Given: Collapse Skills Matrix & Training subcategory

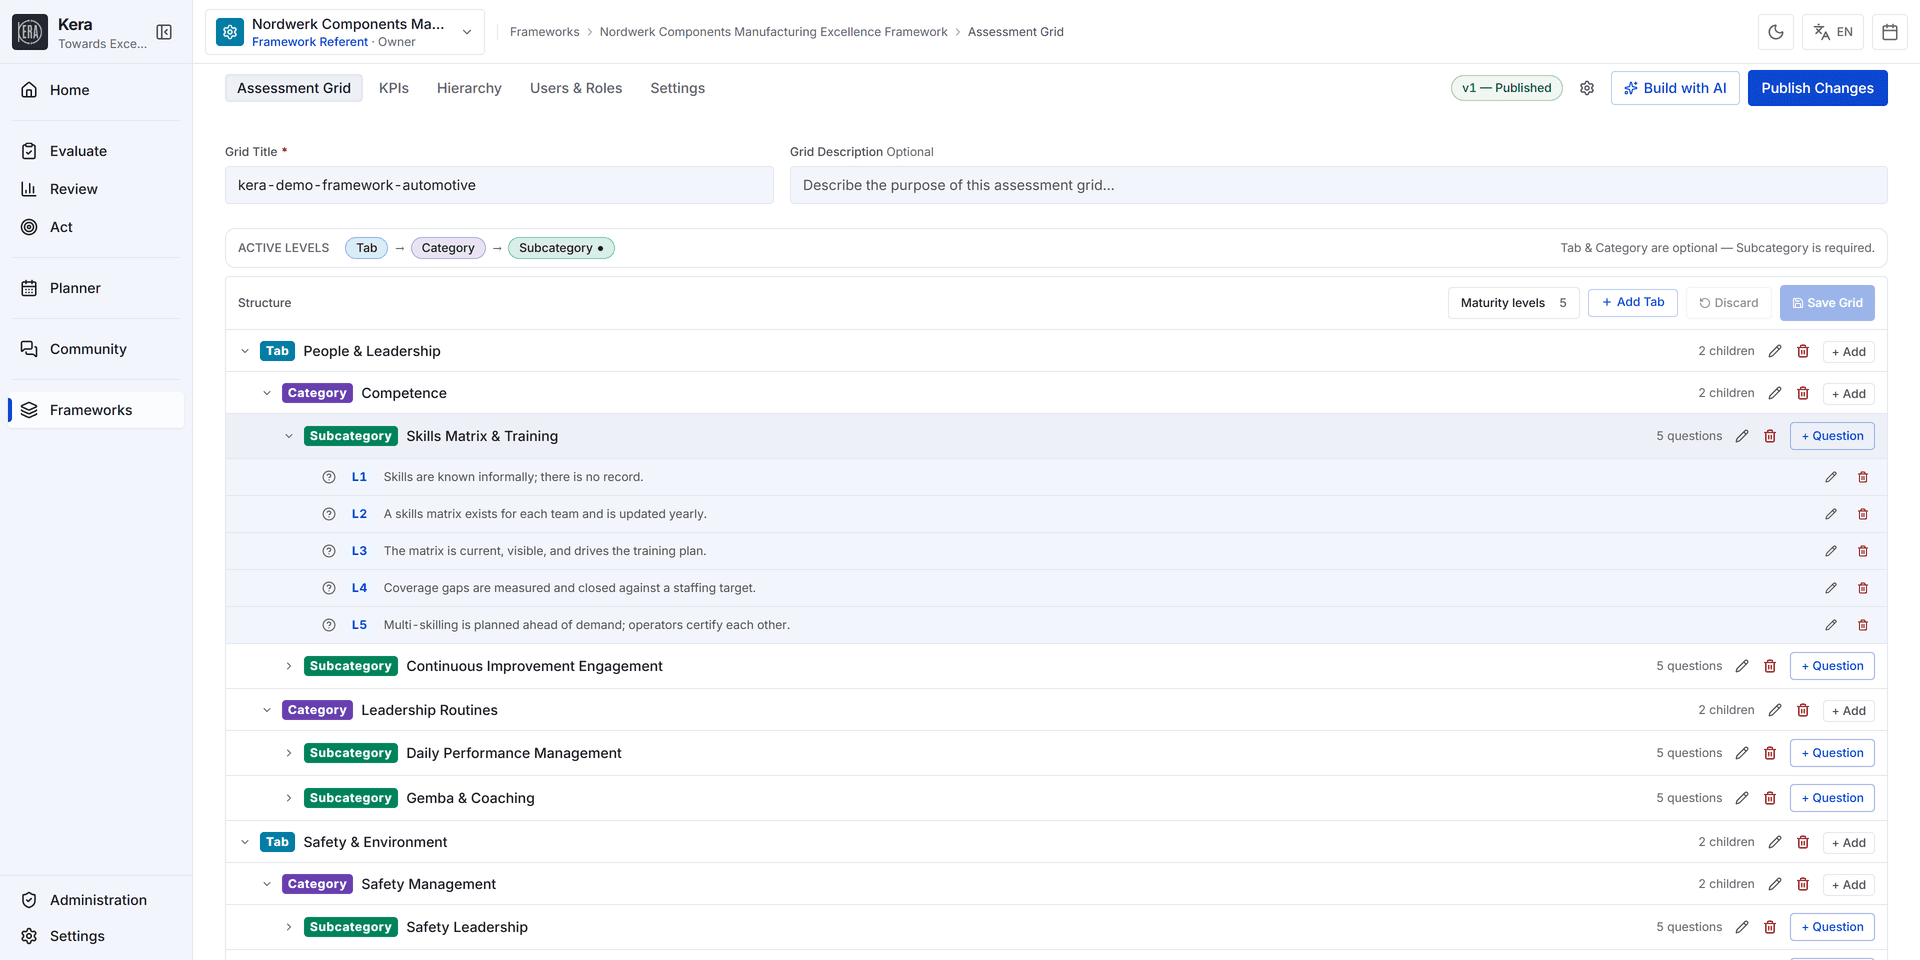Looking at the screenshot, I should click(289, 436).
